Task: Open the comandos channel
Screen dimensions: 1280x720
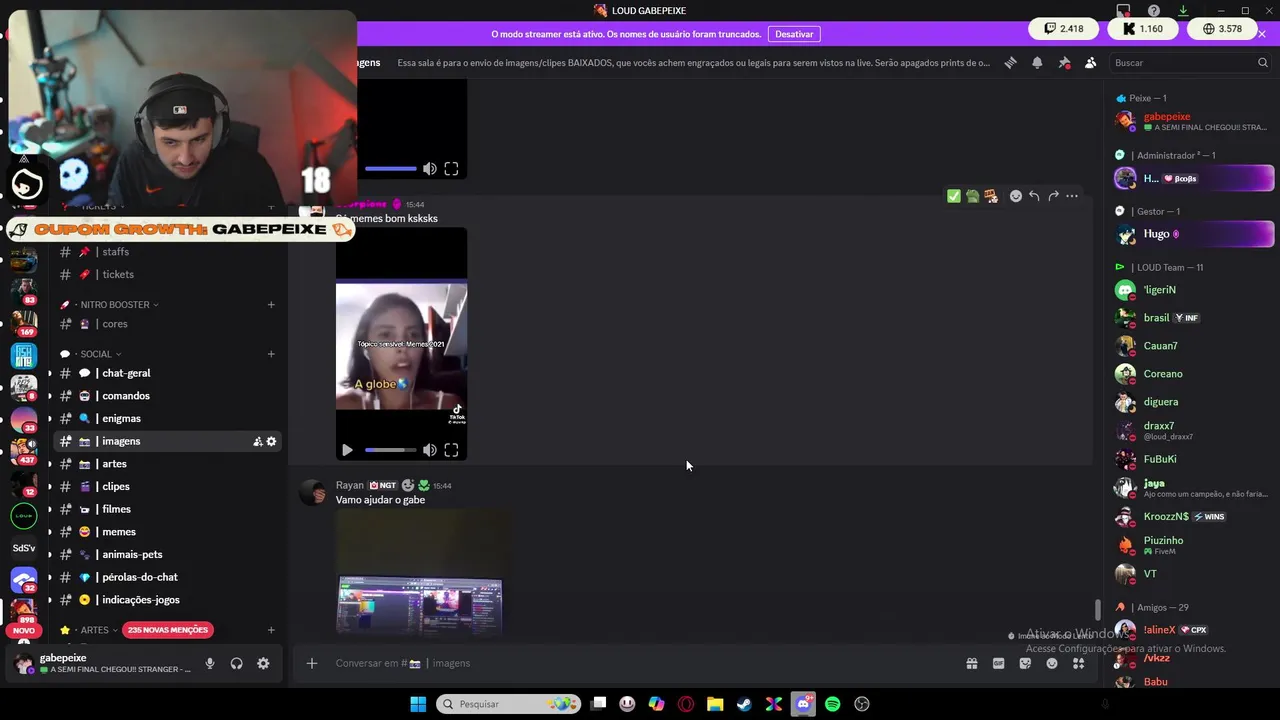Action: [x=167, y=396]
